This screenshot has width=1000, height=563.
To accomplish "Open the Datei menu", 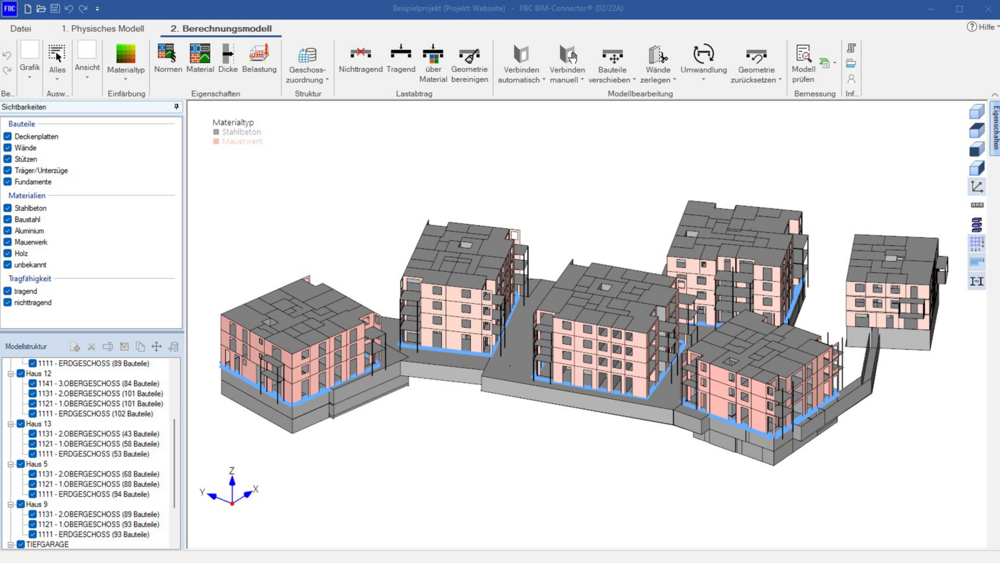I will click(x=21, y=29).
